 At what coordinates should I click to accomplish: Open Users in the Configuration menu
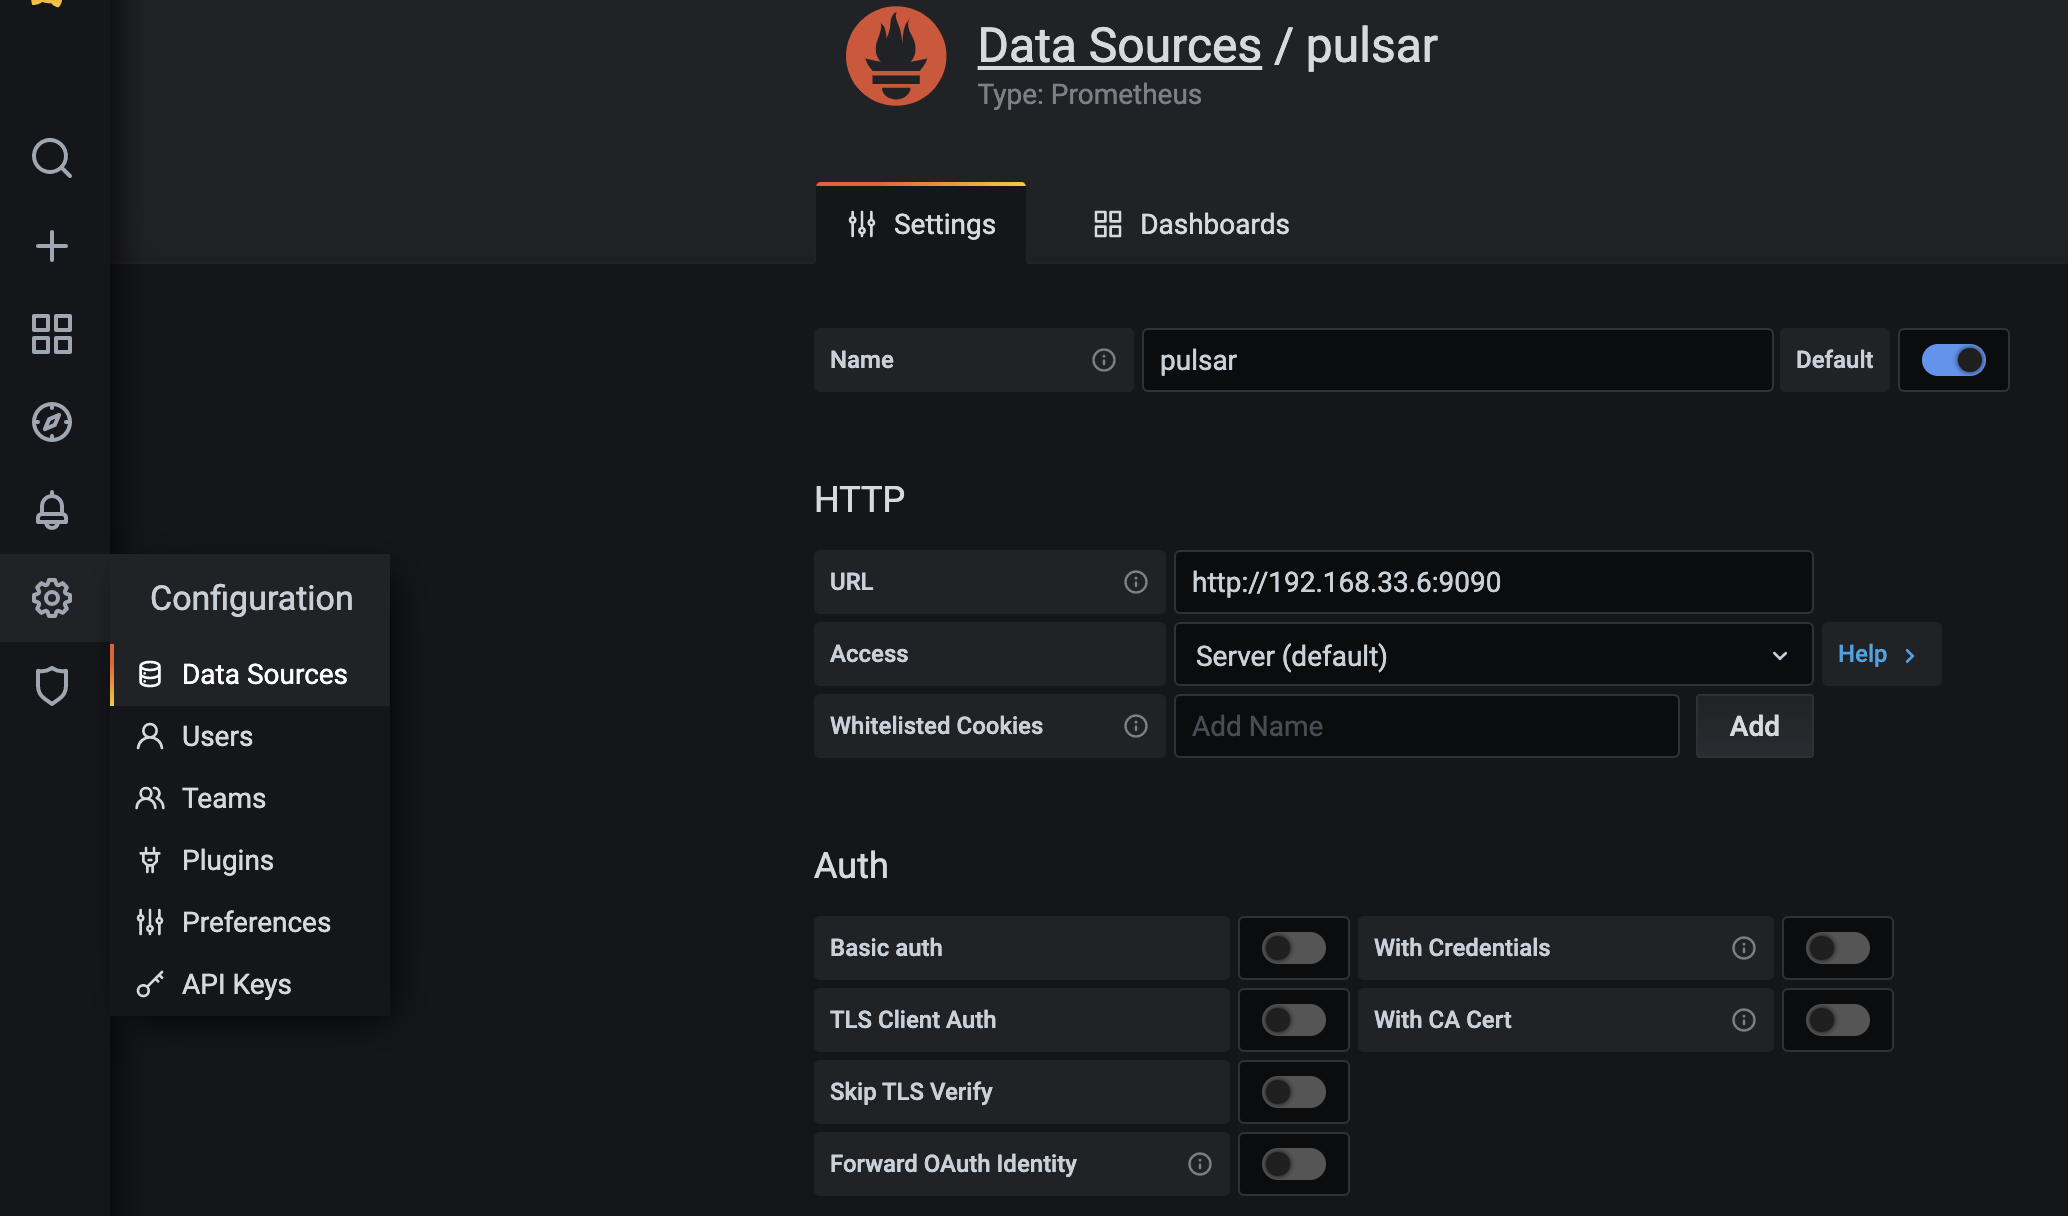[250, 736]
